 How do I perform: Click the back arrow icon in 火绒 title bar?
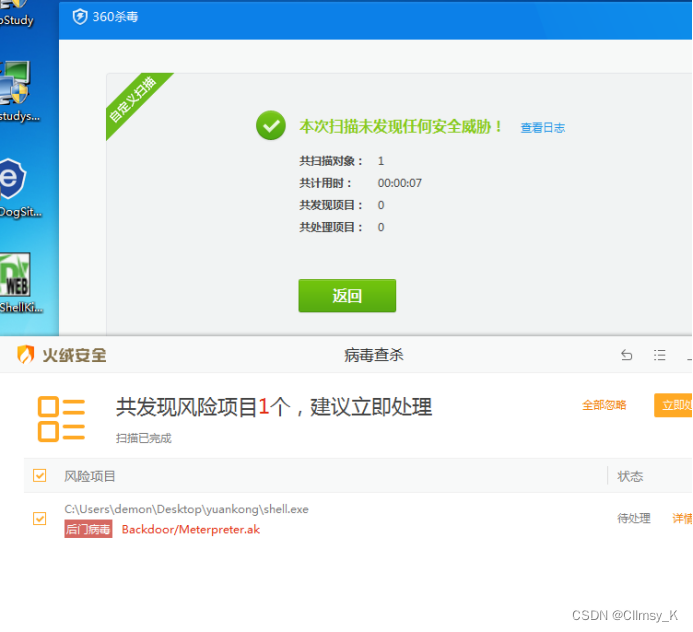click(626, 355)
